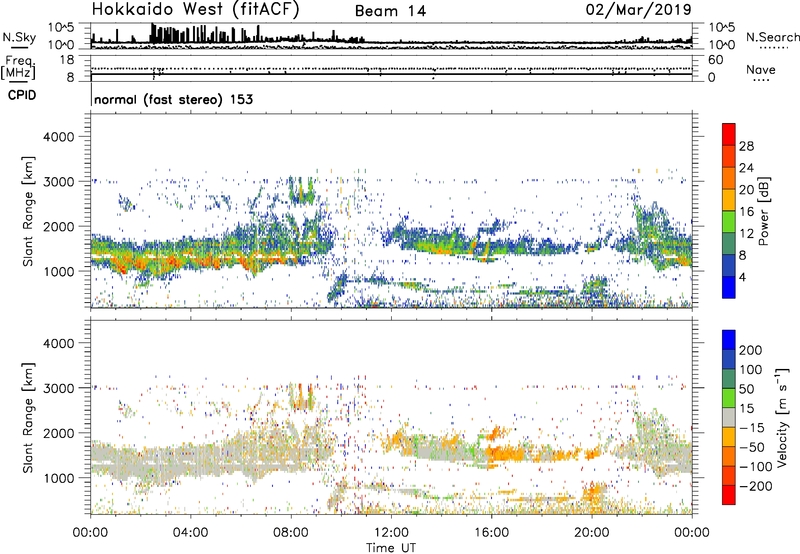Click the '16:00' time axis label
The image size is (800, 554).
(491, 533)
